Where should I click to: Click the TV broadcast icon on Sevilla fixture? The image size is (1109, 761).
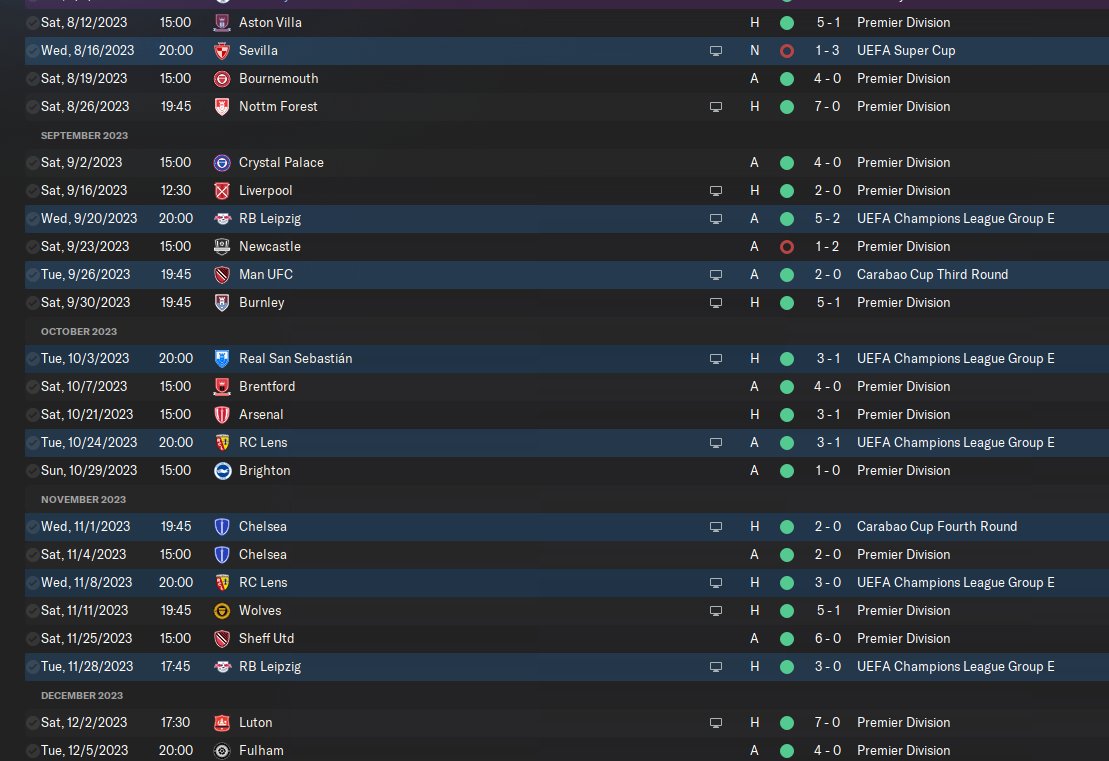[715, 50]
